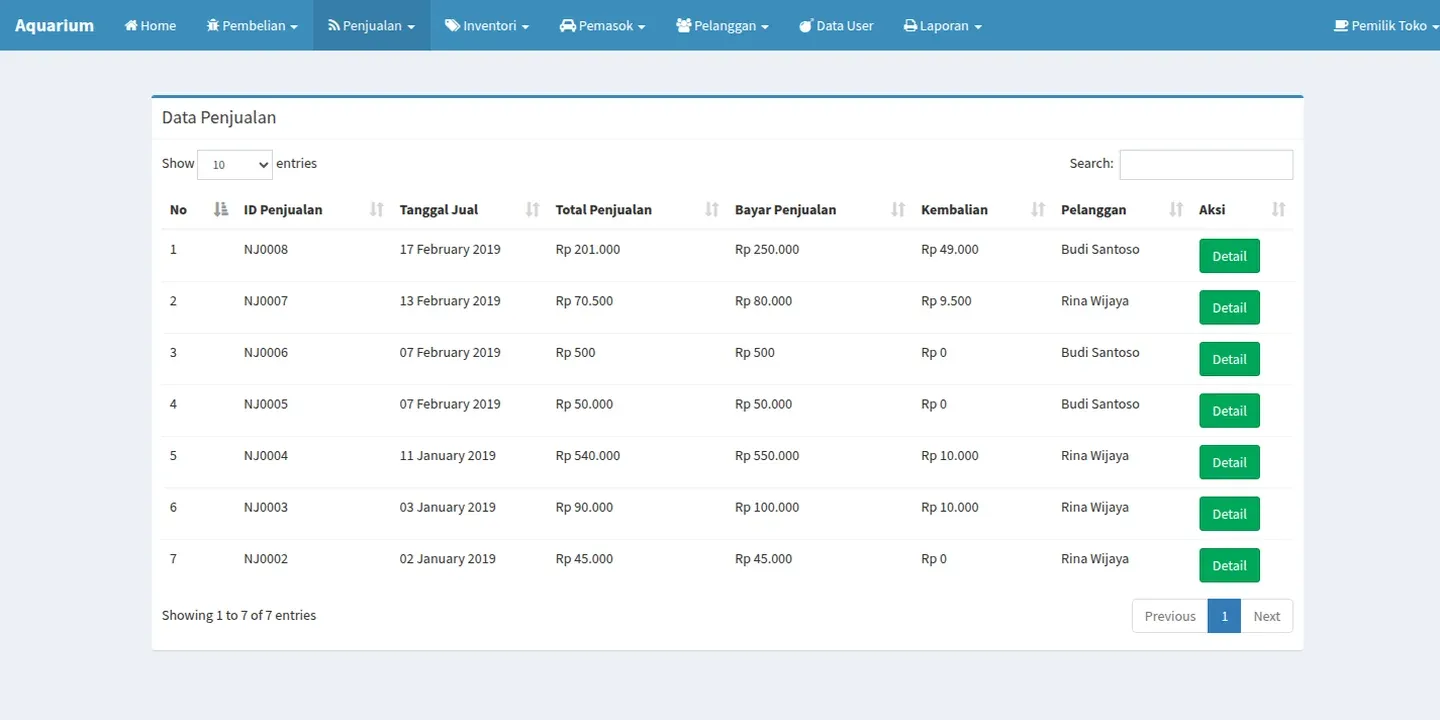Sort by the Bayar Penjualan sort icon
Image resolution: width=1440 pixels, height=720 pixels.
(x=898, y=209)
